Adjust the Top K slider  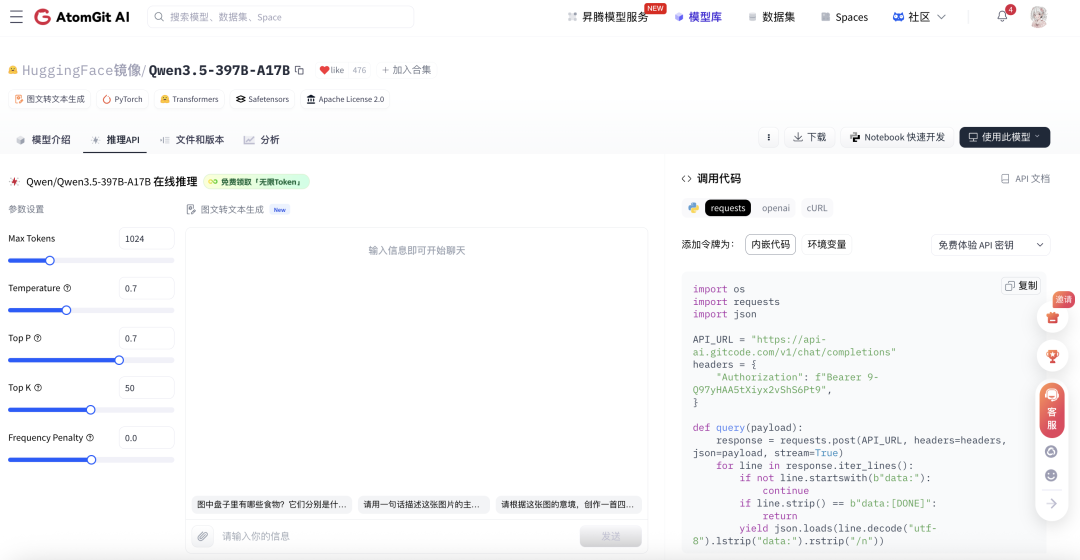click(91, 410)
